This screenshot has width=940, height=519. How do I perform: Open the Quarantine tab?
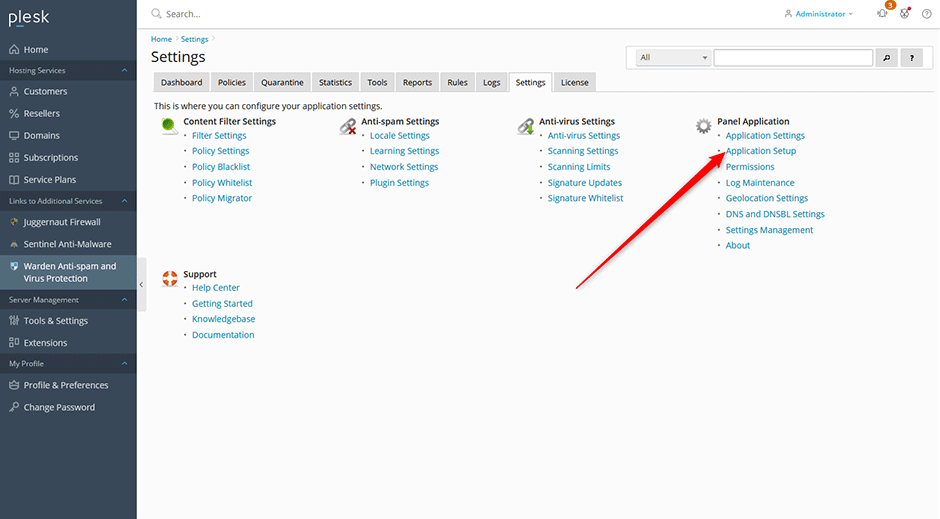pyautogui.click(x=282, y=83)
